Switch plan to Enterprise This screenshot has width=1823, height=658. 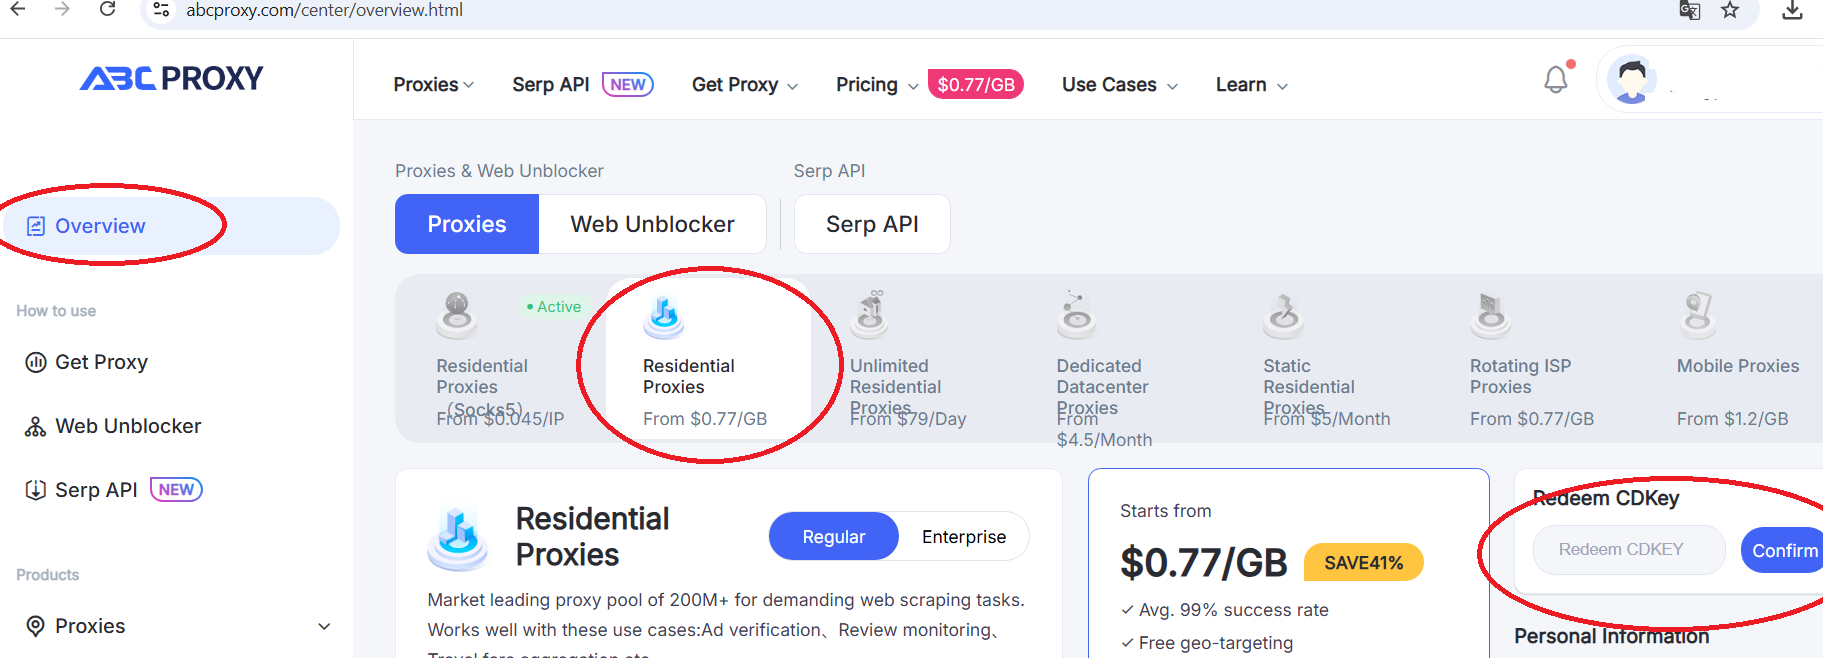pyautogui.click(x=964, y=537)
